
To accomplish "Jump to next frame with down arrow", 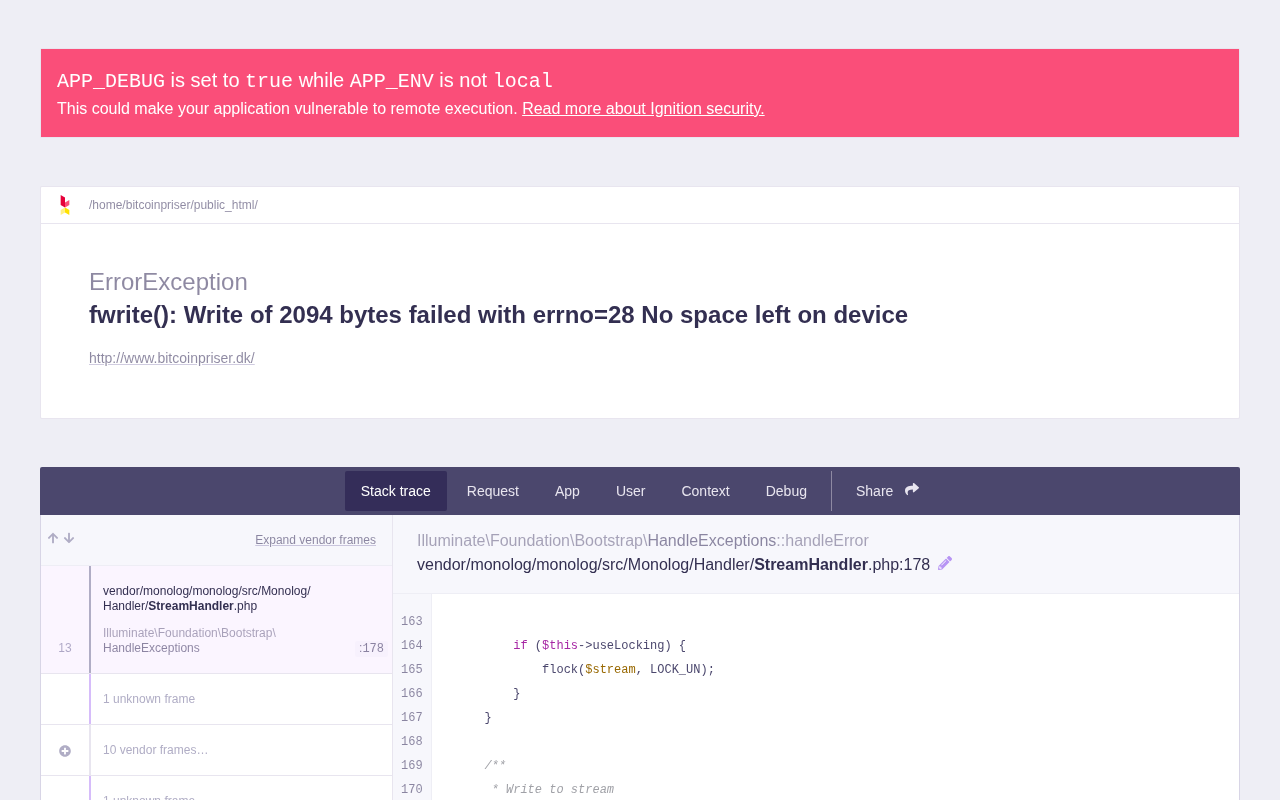I will coord(69,538).
